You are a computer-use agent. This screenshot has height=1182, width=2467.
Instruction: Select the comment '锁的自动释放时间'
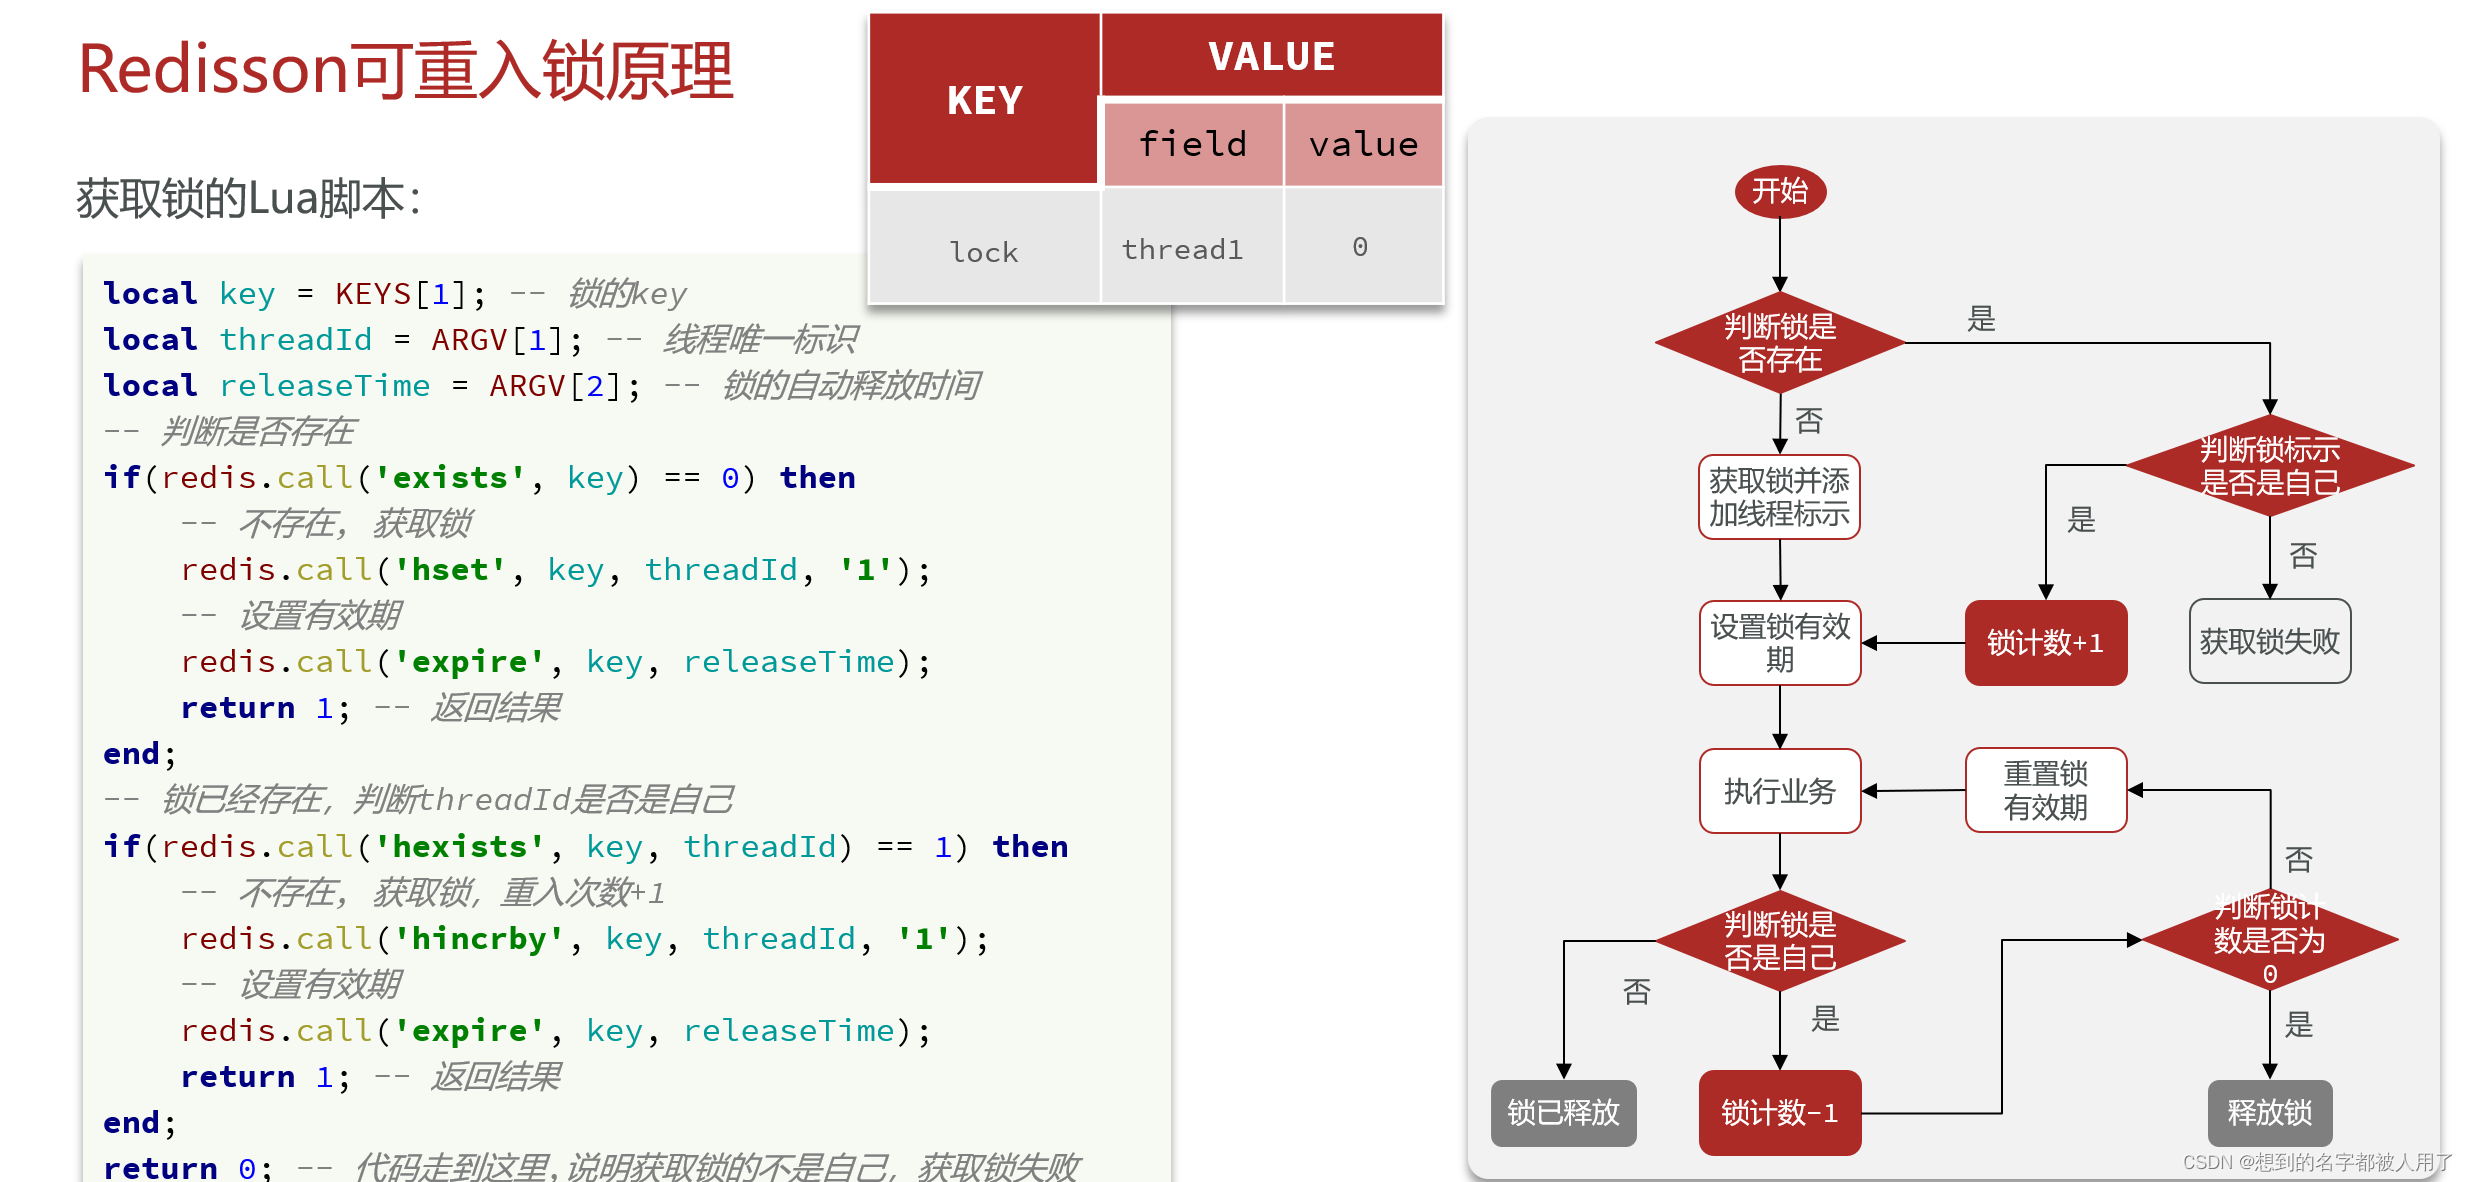point(850,386)
